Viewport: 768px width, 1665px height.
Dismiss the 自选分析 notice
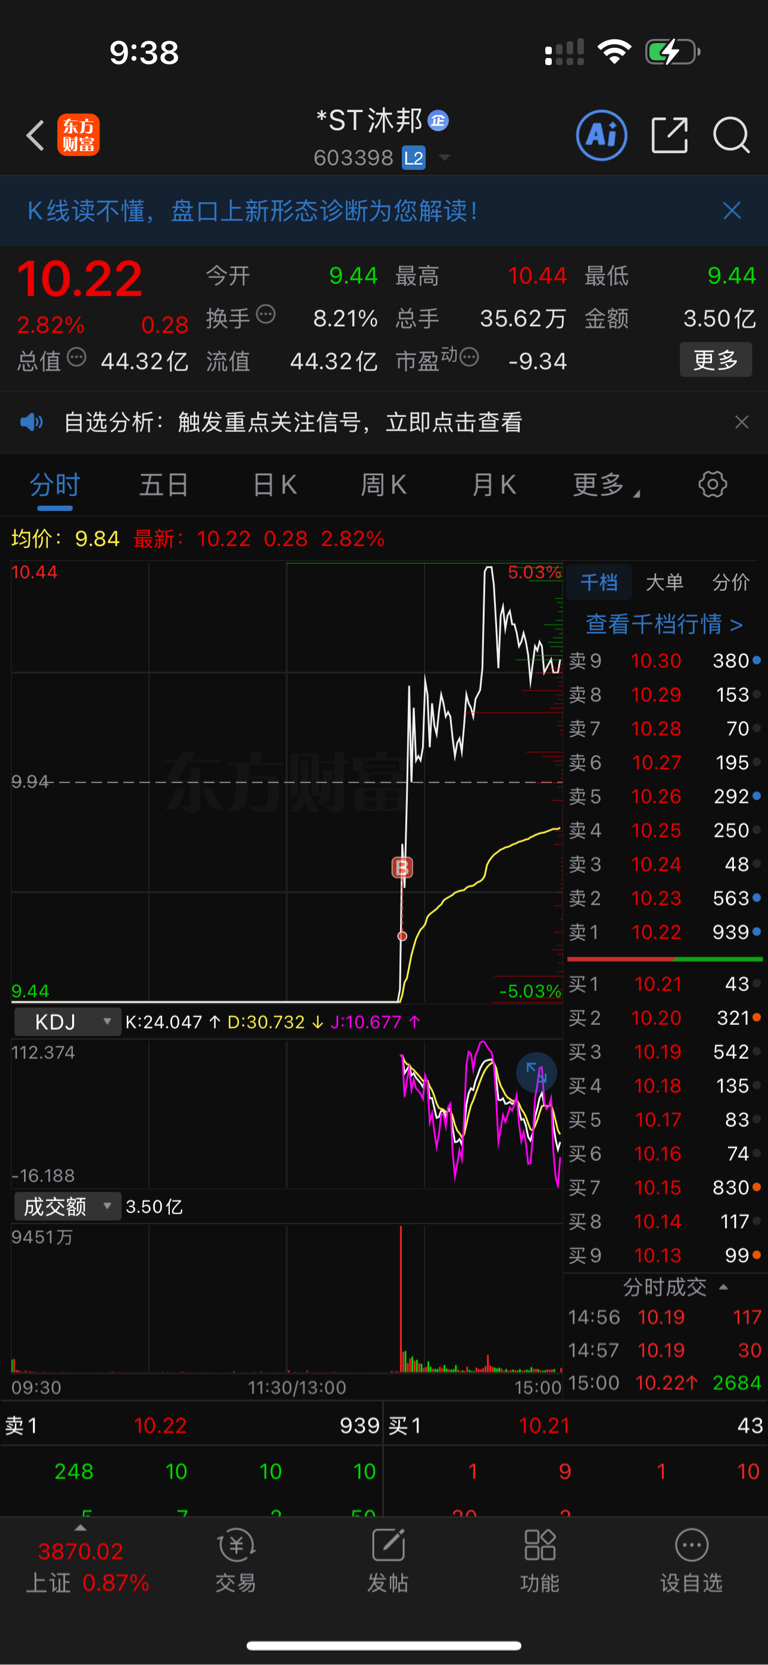pos(742,422)
